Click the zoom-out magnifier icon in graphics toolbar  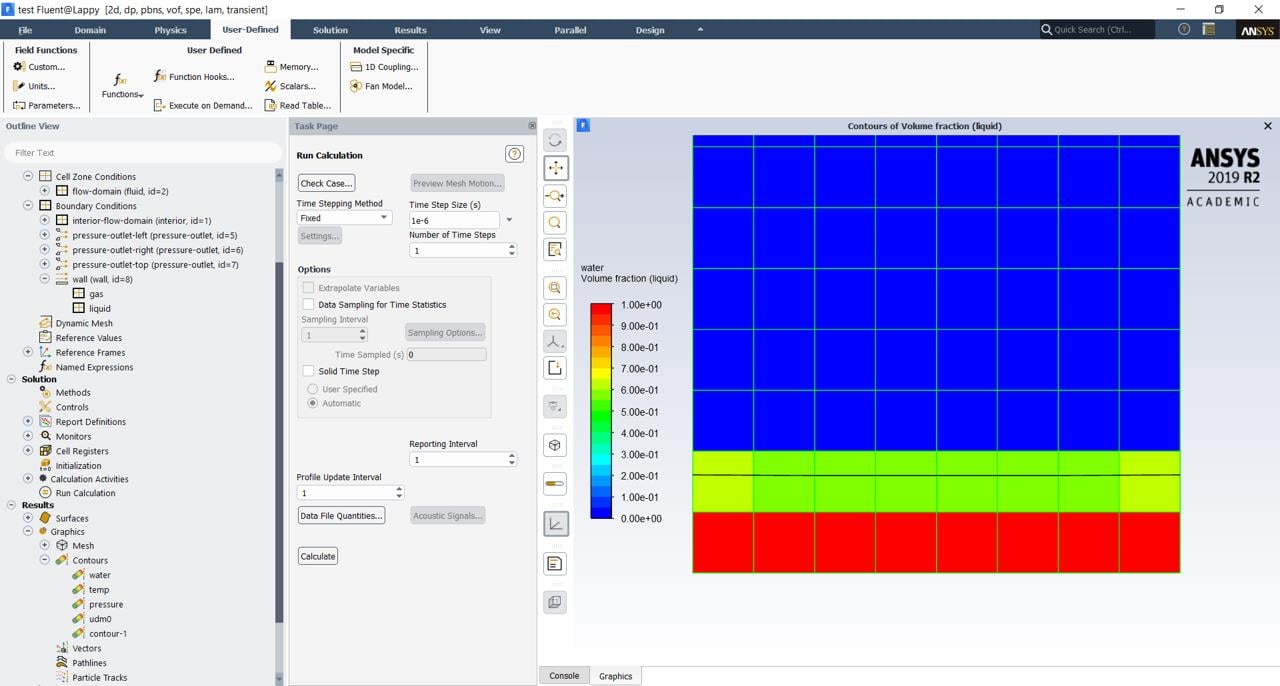tap(555, 315)
